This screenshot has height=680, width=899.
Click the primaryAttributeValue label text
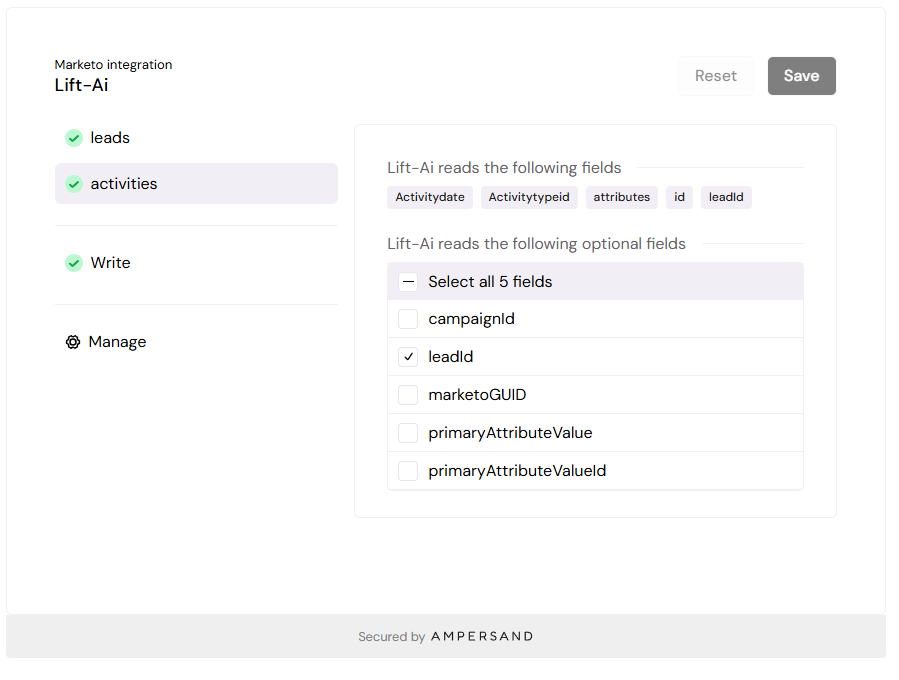coord(510,433)
